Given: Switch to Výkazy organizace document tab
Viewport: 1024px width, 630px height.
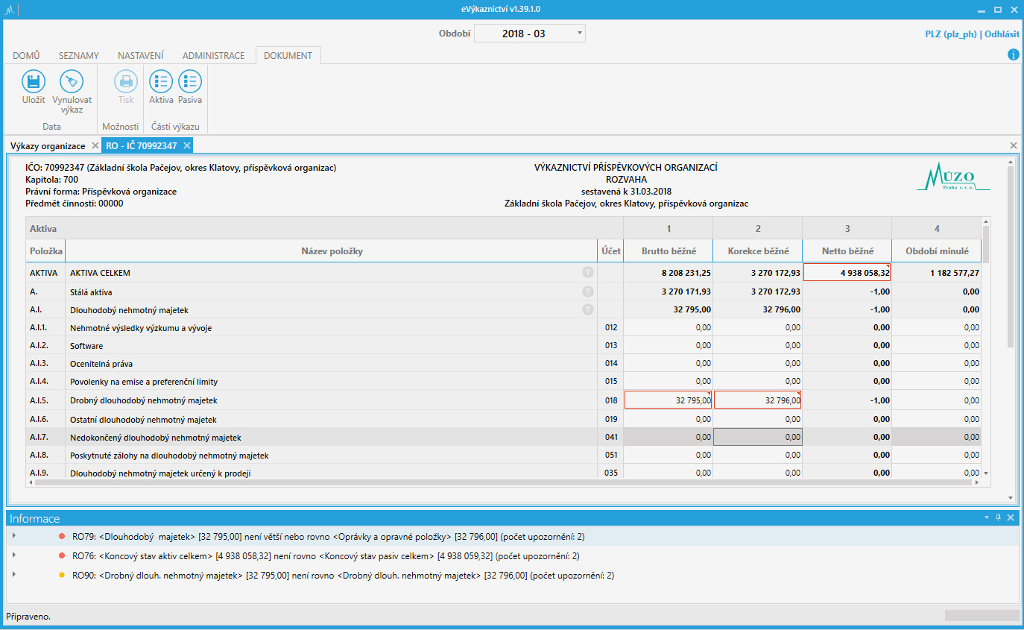Looking at the screenshot, I should (x=48, y=146).
